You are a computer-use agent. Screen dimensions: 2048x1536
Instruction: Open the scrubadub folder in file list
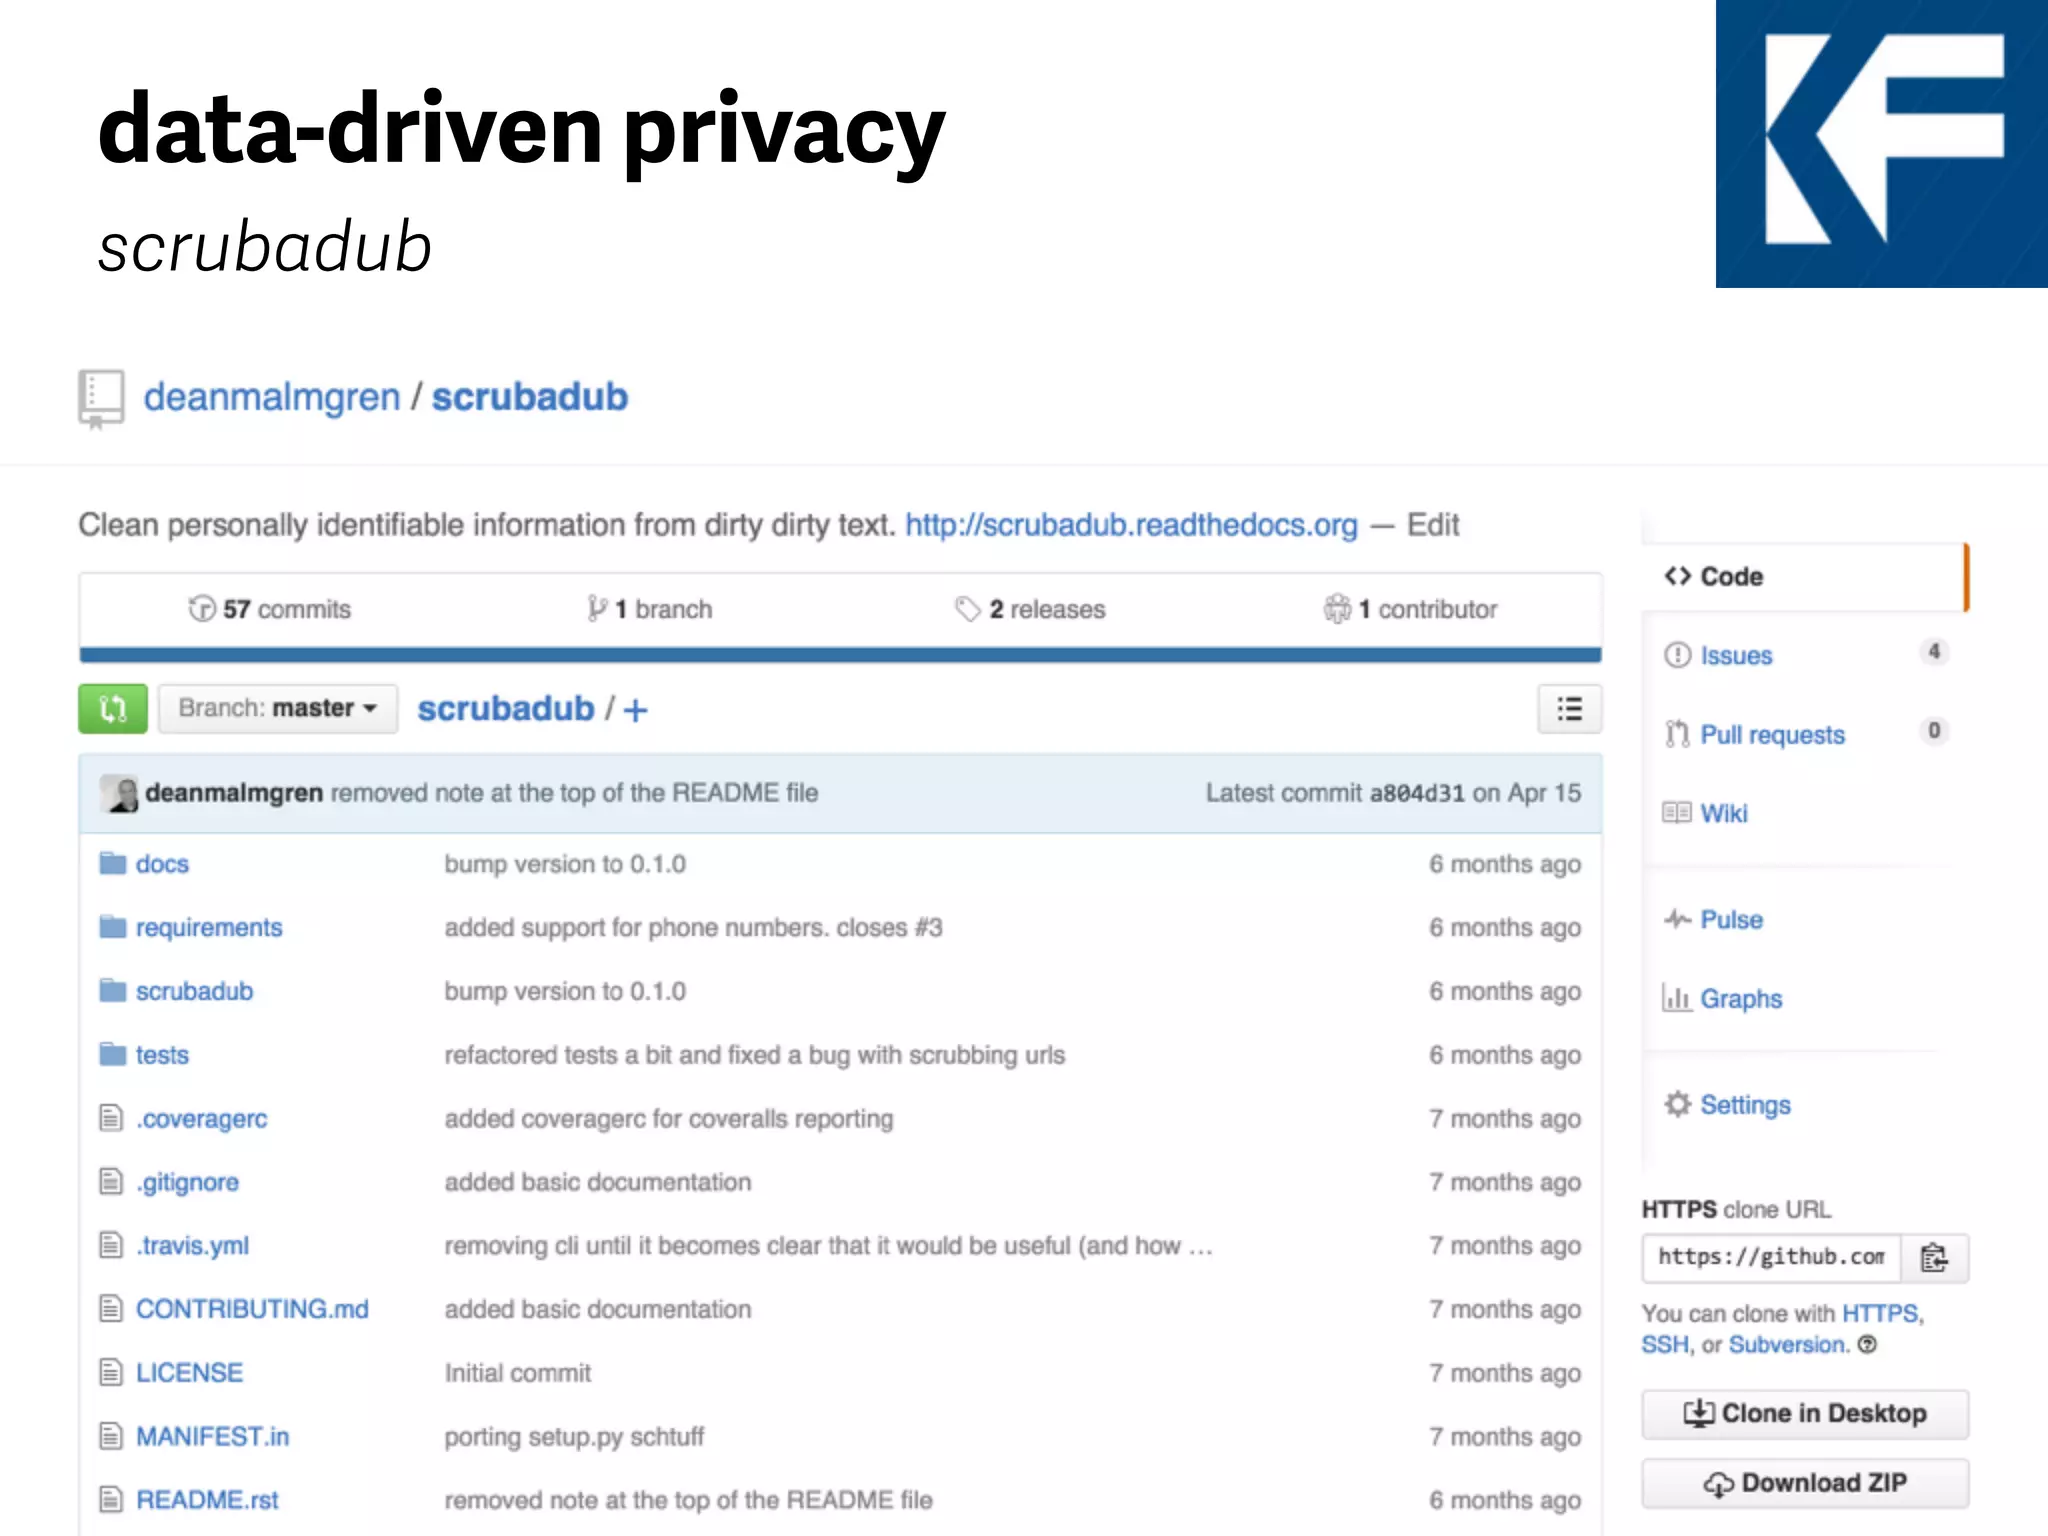point(194,991)
